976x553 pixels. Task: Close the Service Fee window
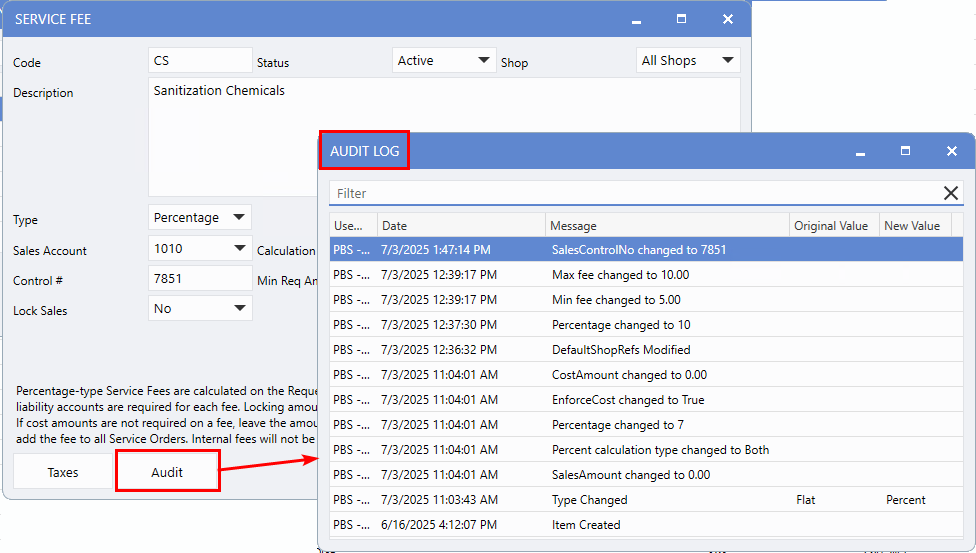pos(727,19)
